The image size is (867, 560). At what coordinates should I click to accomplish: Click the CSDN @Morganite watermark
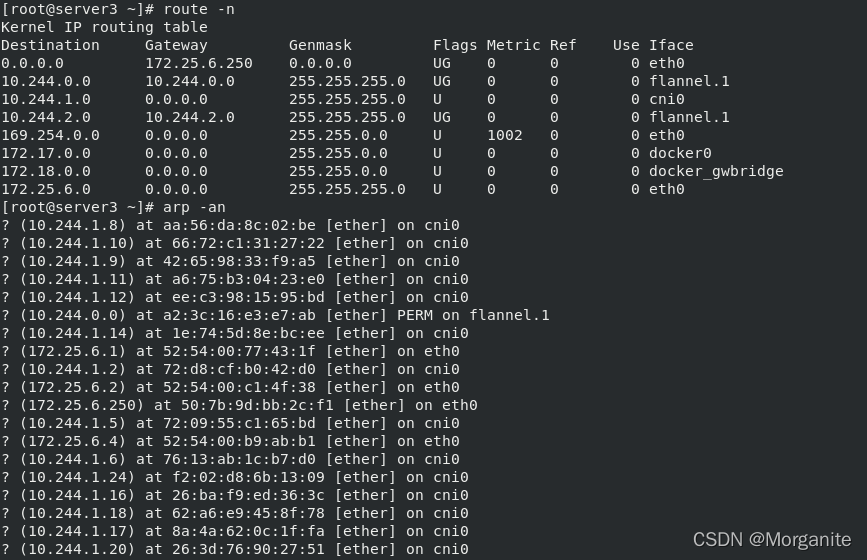(772, 539)
